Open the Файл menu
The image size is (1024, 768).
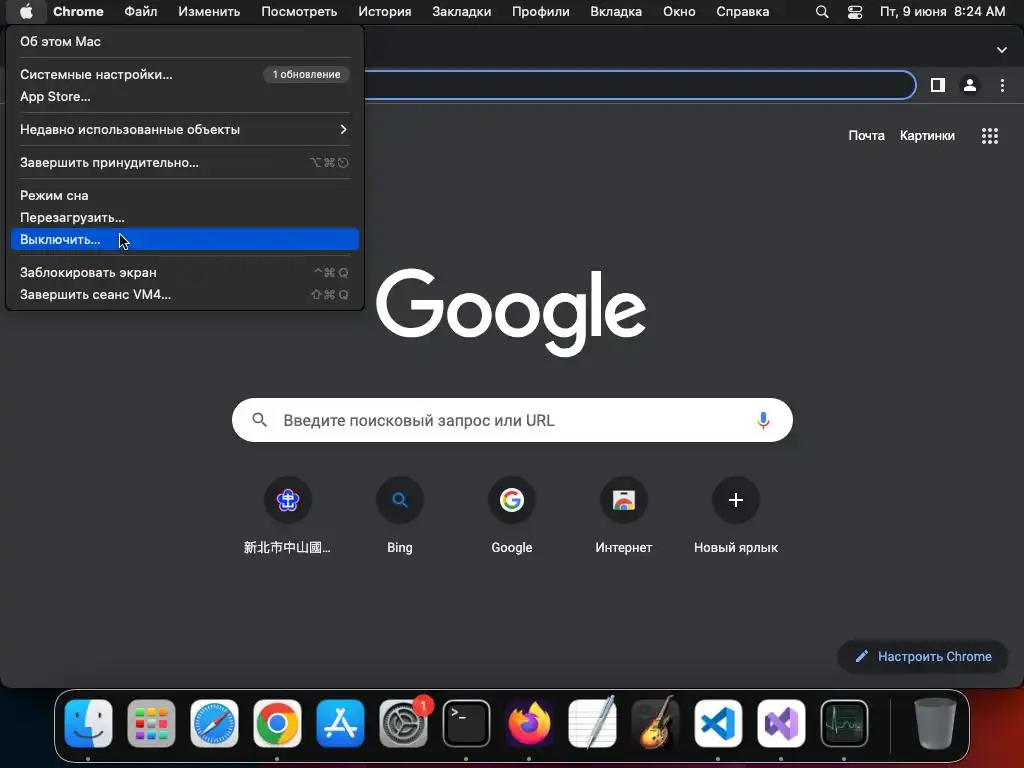[140, 11]
